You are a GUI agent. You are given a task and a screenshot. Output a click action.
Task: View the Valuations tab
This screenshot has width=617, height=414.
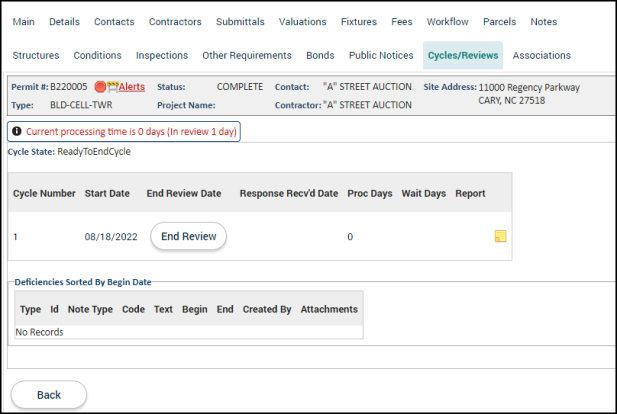(303, 22)
